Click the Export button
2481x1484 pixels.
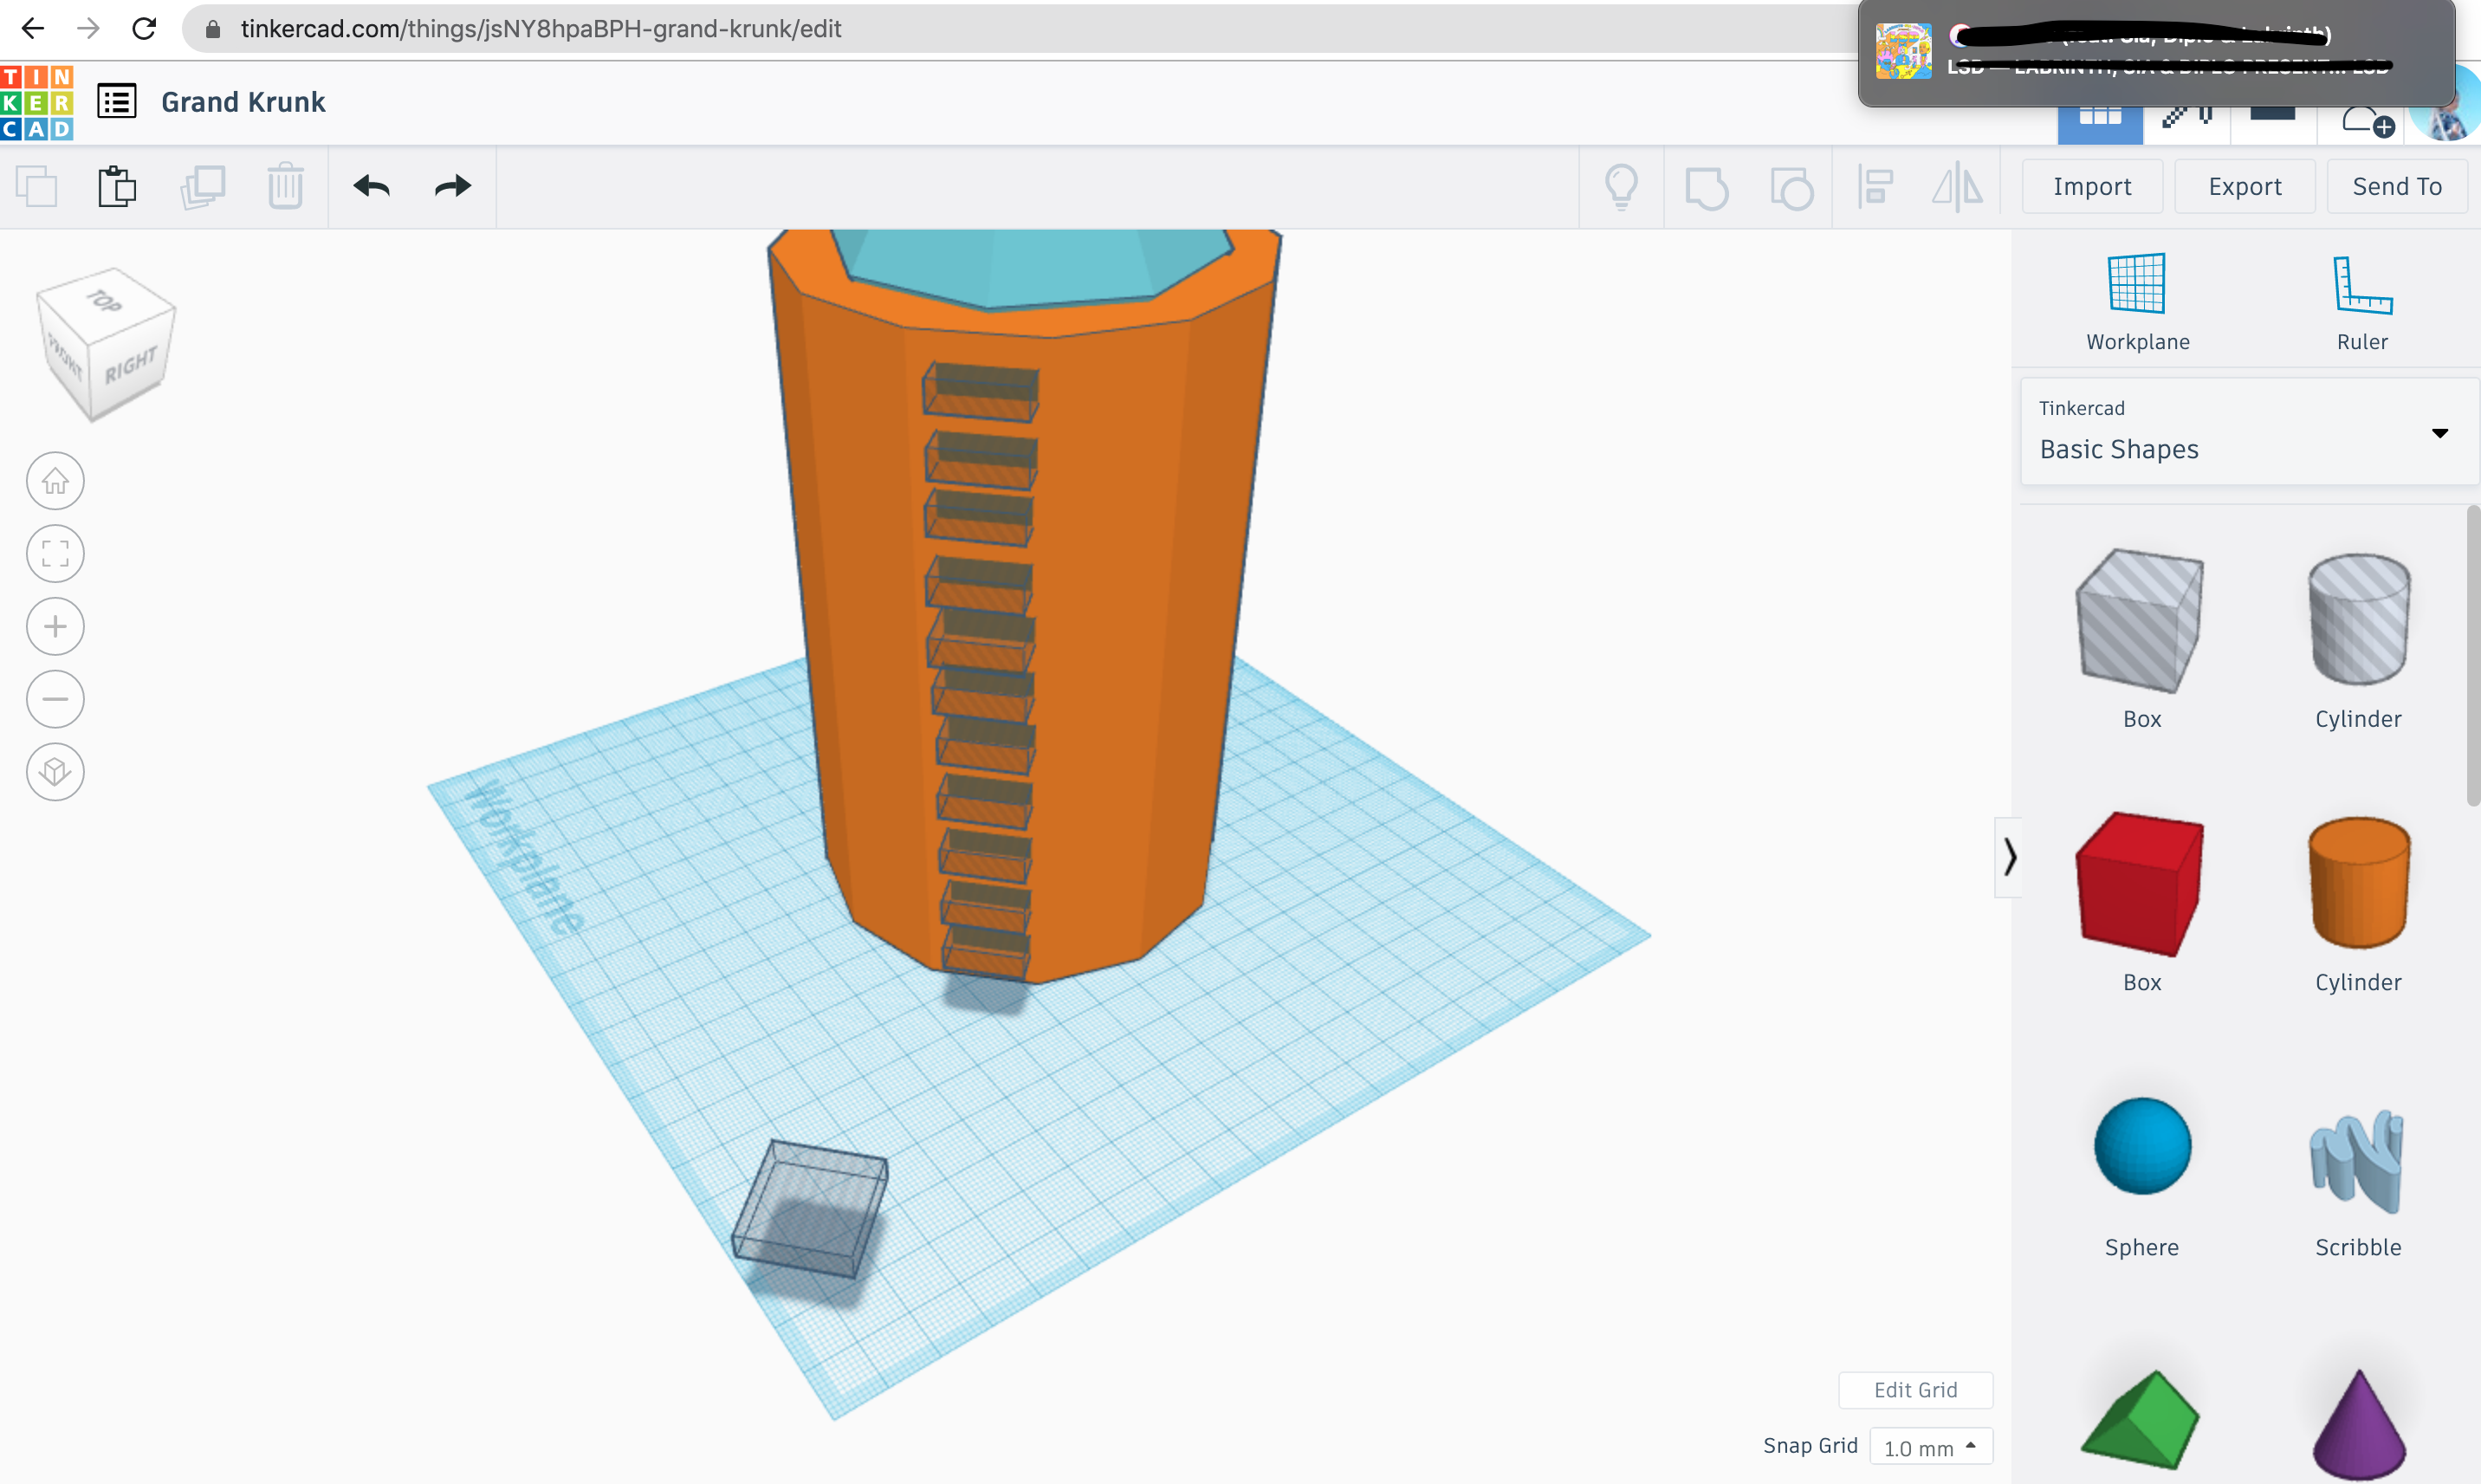pyautogui.click(x=2244, y=187)
